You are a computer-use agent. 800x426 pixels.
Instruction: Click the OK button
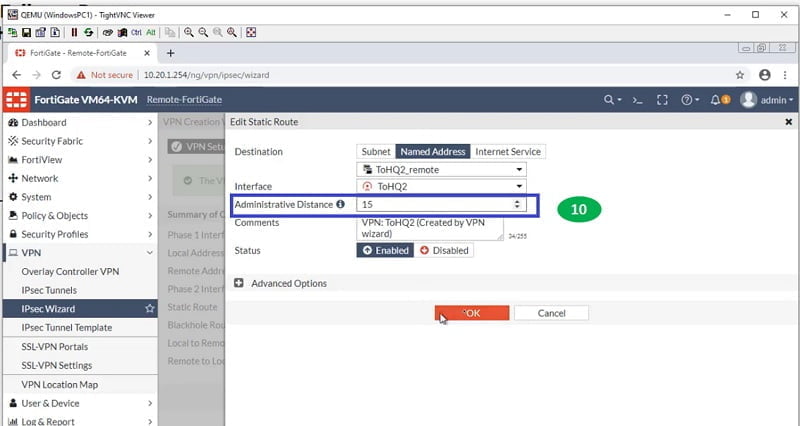coord(472,313)
